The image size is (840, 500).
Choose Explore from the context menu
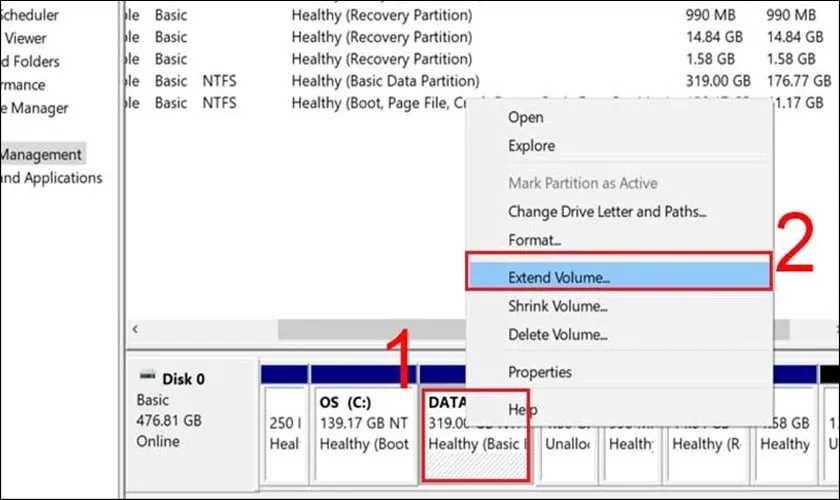pos(532,146)
